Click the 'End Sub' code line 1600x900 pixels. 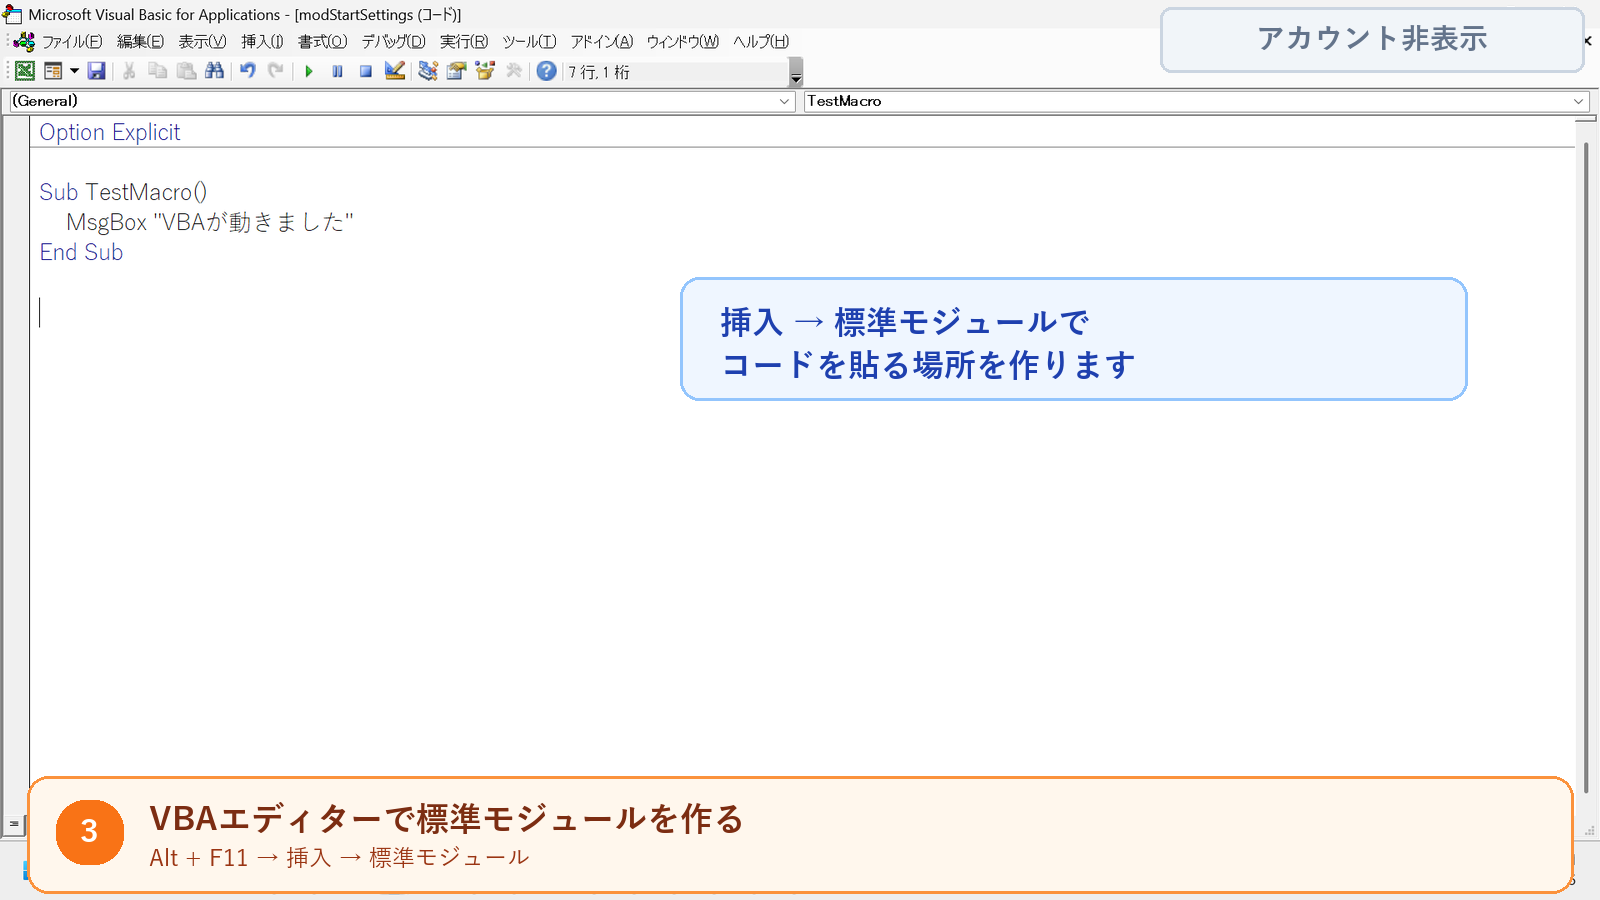point(81,252)
